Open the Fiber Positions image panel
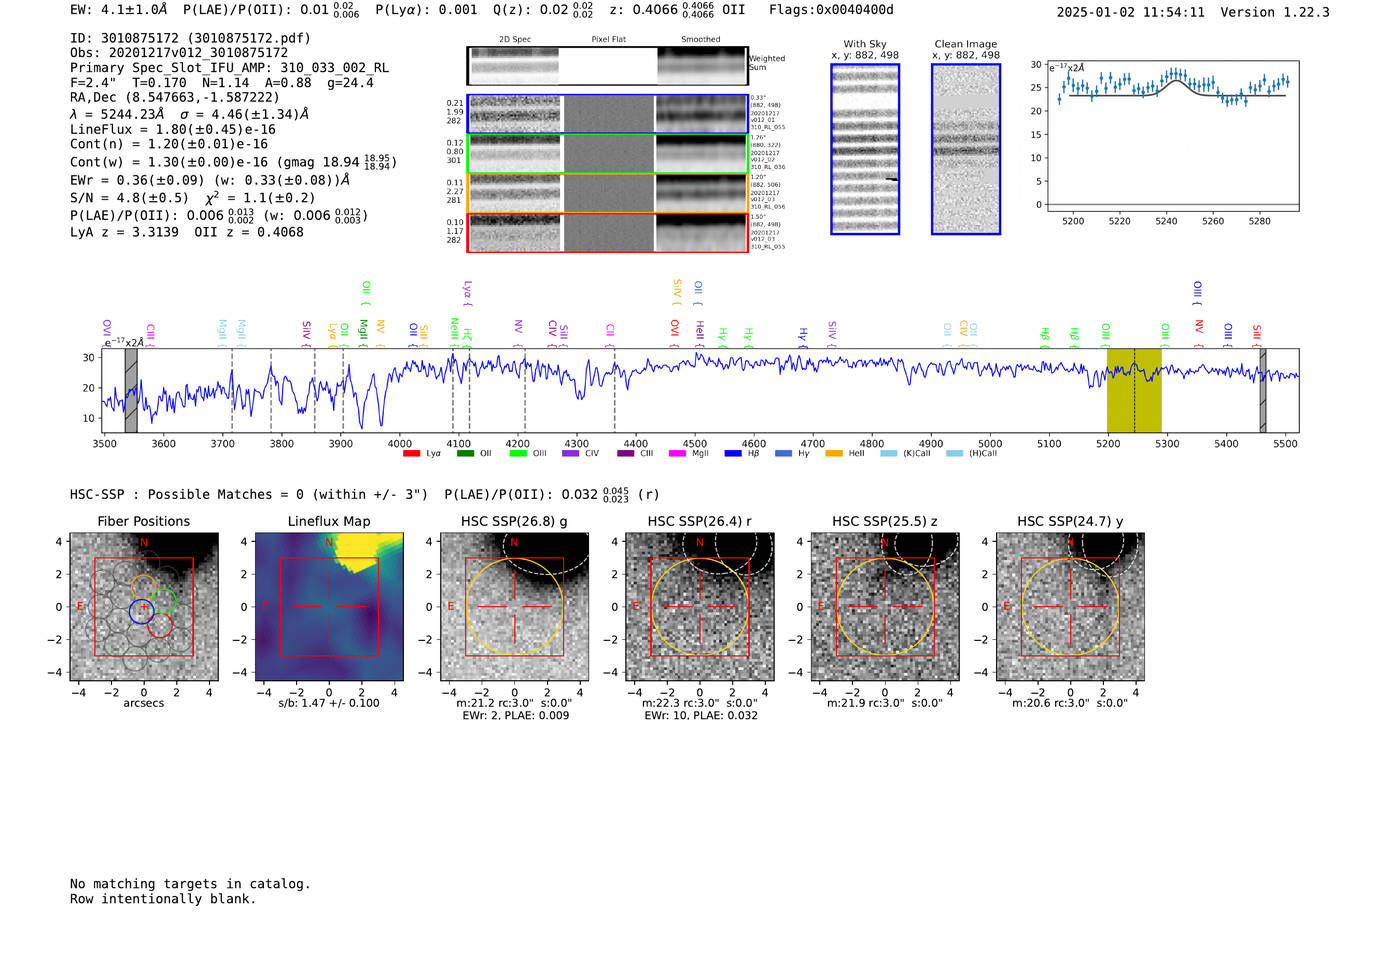 (x=144, y=607)
